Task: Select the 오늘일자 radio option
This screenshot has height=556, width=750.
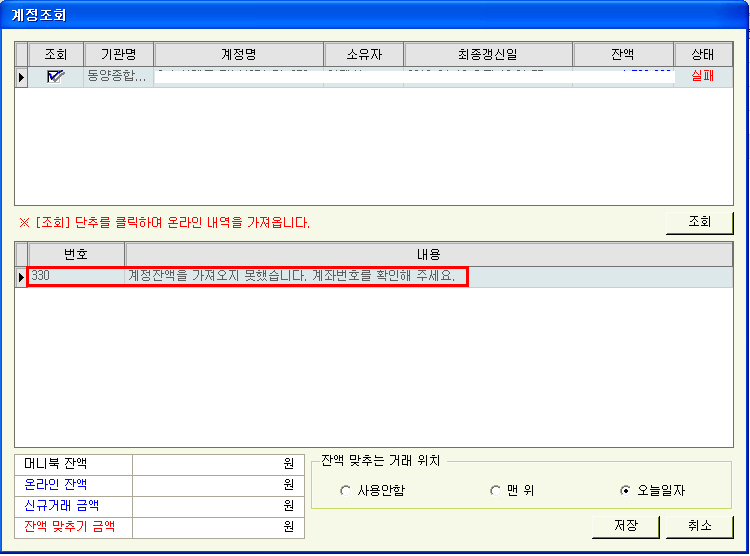Action: pos(626,491)
